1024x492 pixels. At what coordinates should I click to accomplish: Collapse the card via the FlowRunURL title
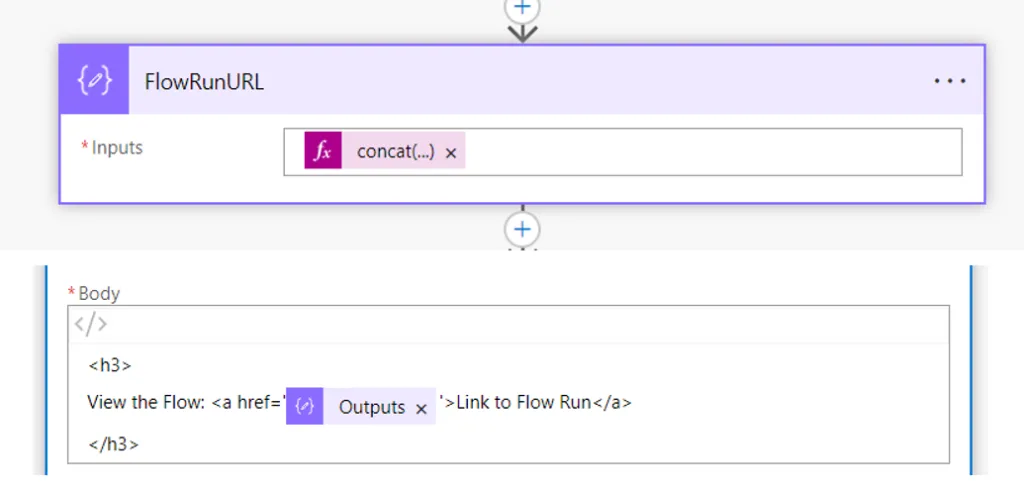(204, 82)
